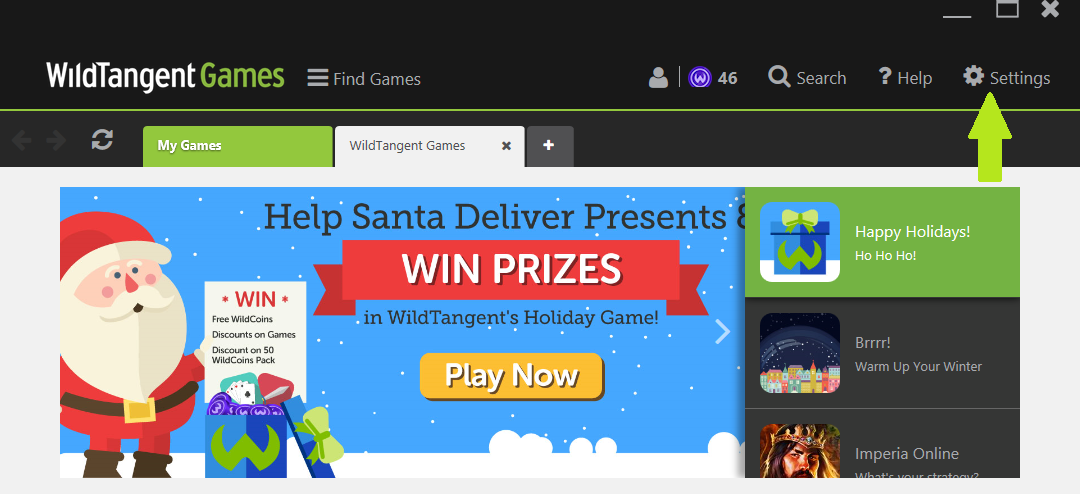The height and width of the screenshot is (494, 1080).
Task: Click the purple WildCoins icon
Action: click(699, 77)
